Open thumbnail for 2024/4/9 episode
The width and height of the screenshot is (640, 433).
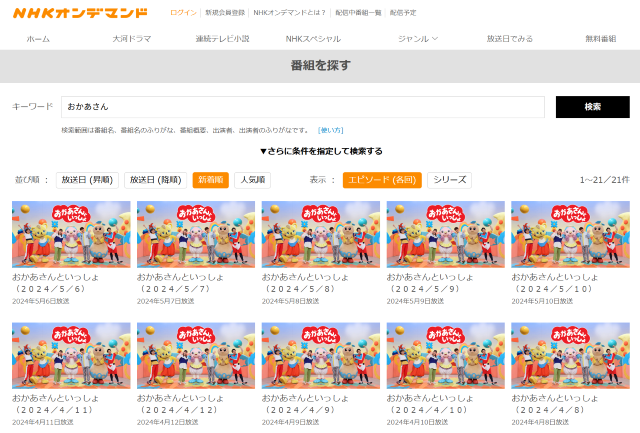pos(321,356)
